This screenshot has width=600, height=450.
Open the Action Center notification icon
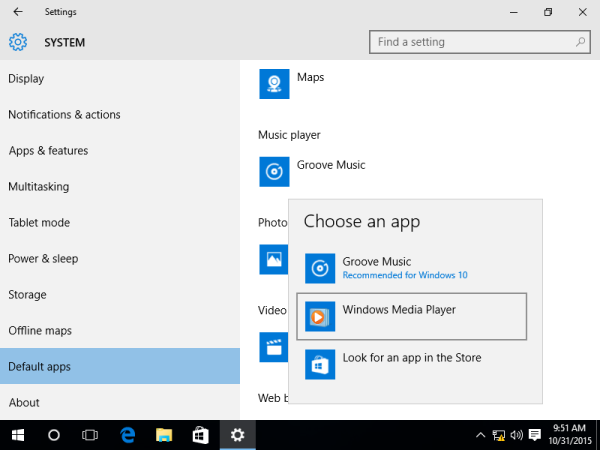[x=535, y=435]
